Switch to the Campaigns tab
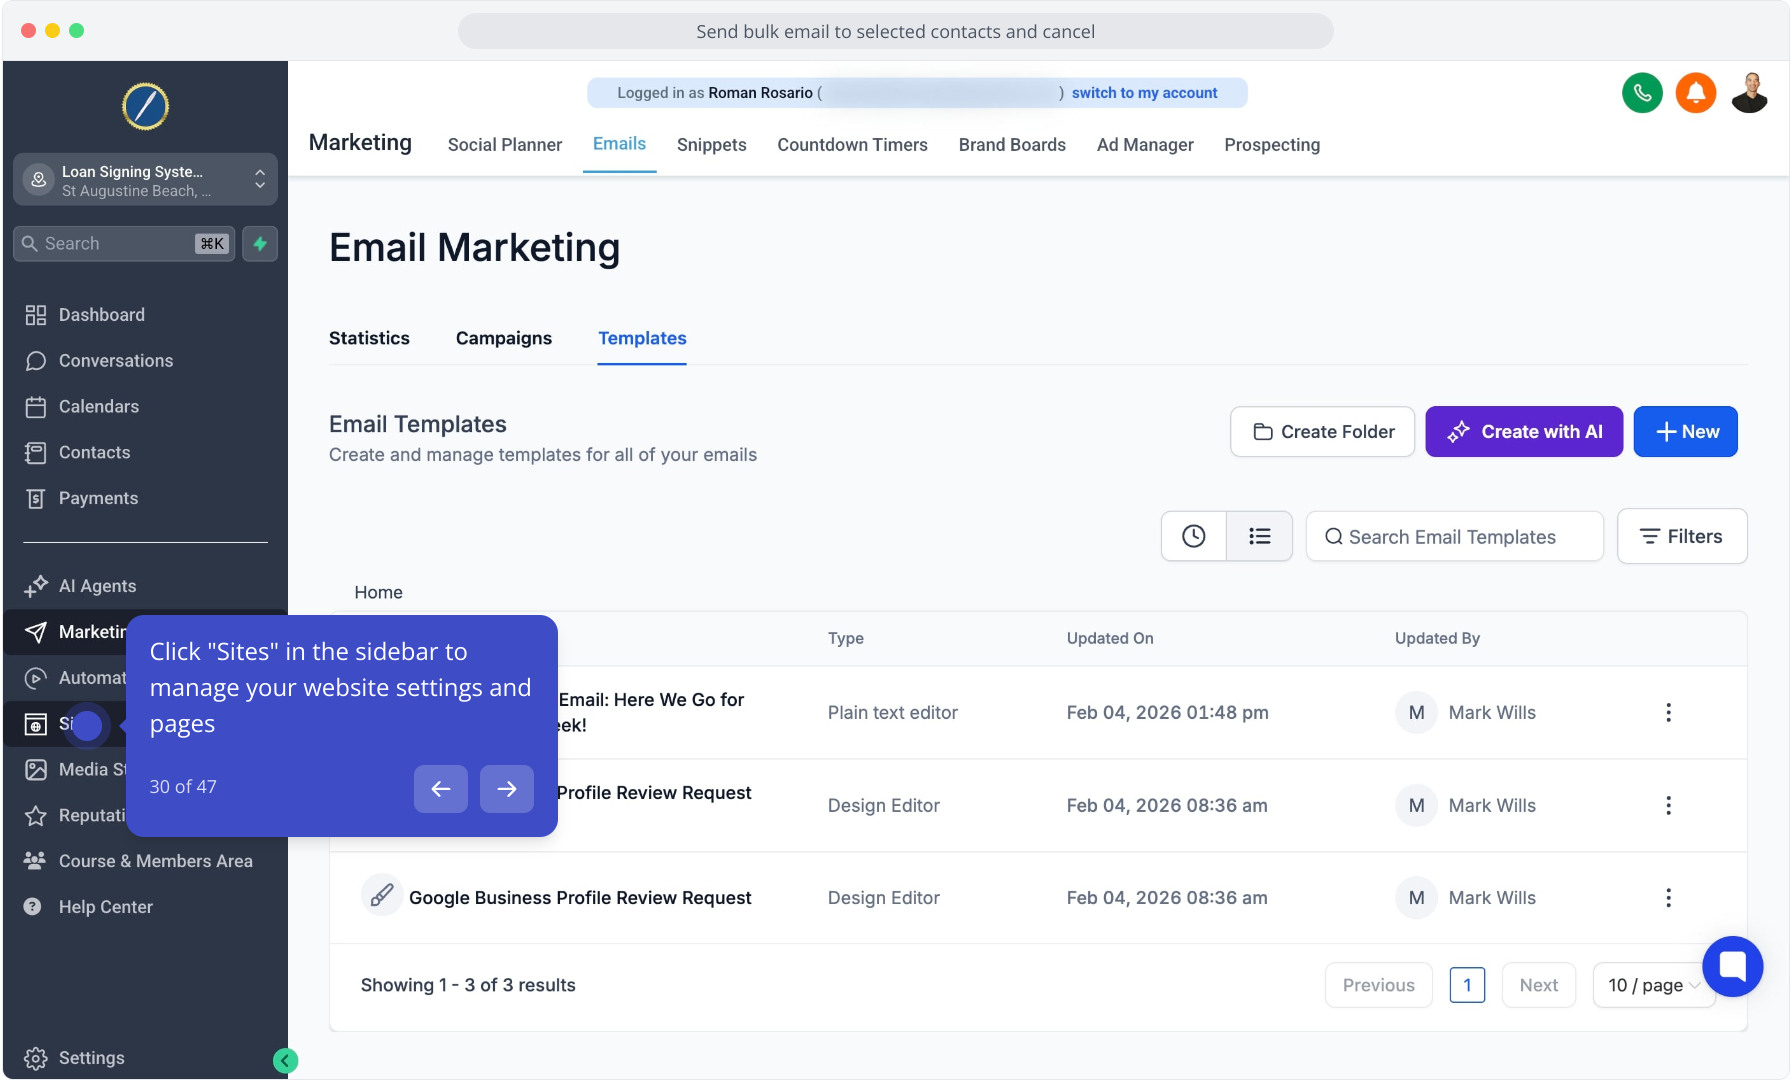 coord(503,339)
